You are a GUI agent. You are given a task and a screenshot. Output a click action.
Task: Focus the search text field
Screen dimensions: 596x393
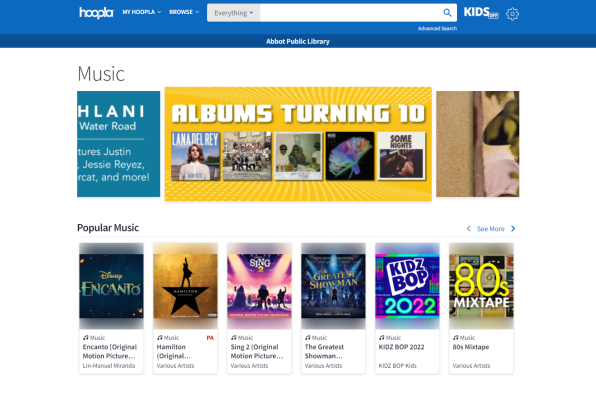(350, 13)
